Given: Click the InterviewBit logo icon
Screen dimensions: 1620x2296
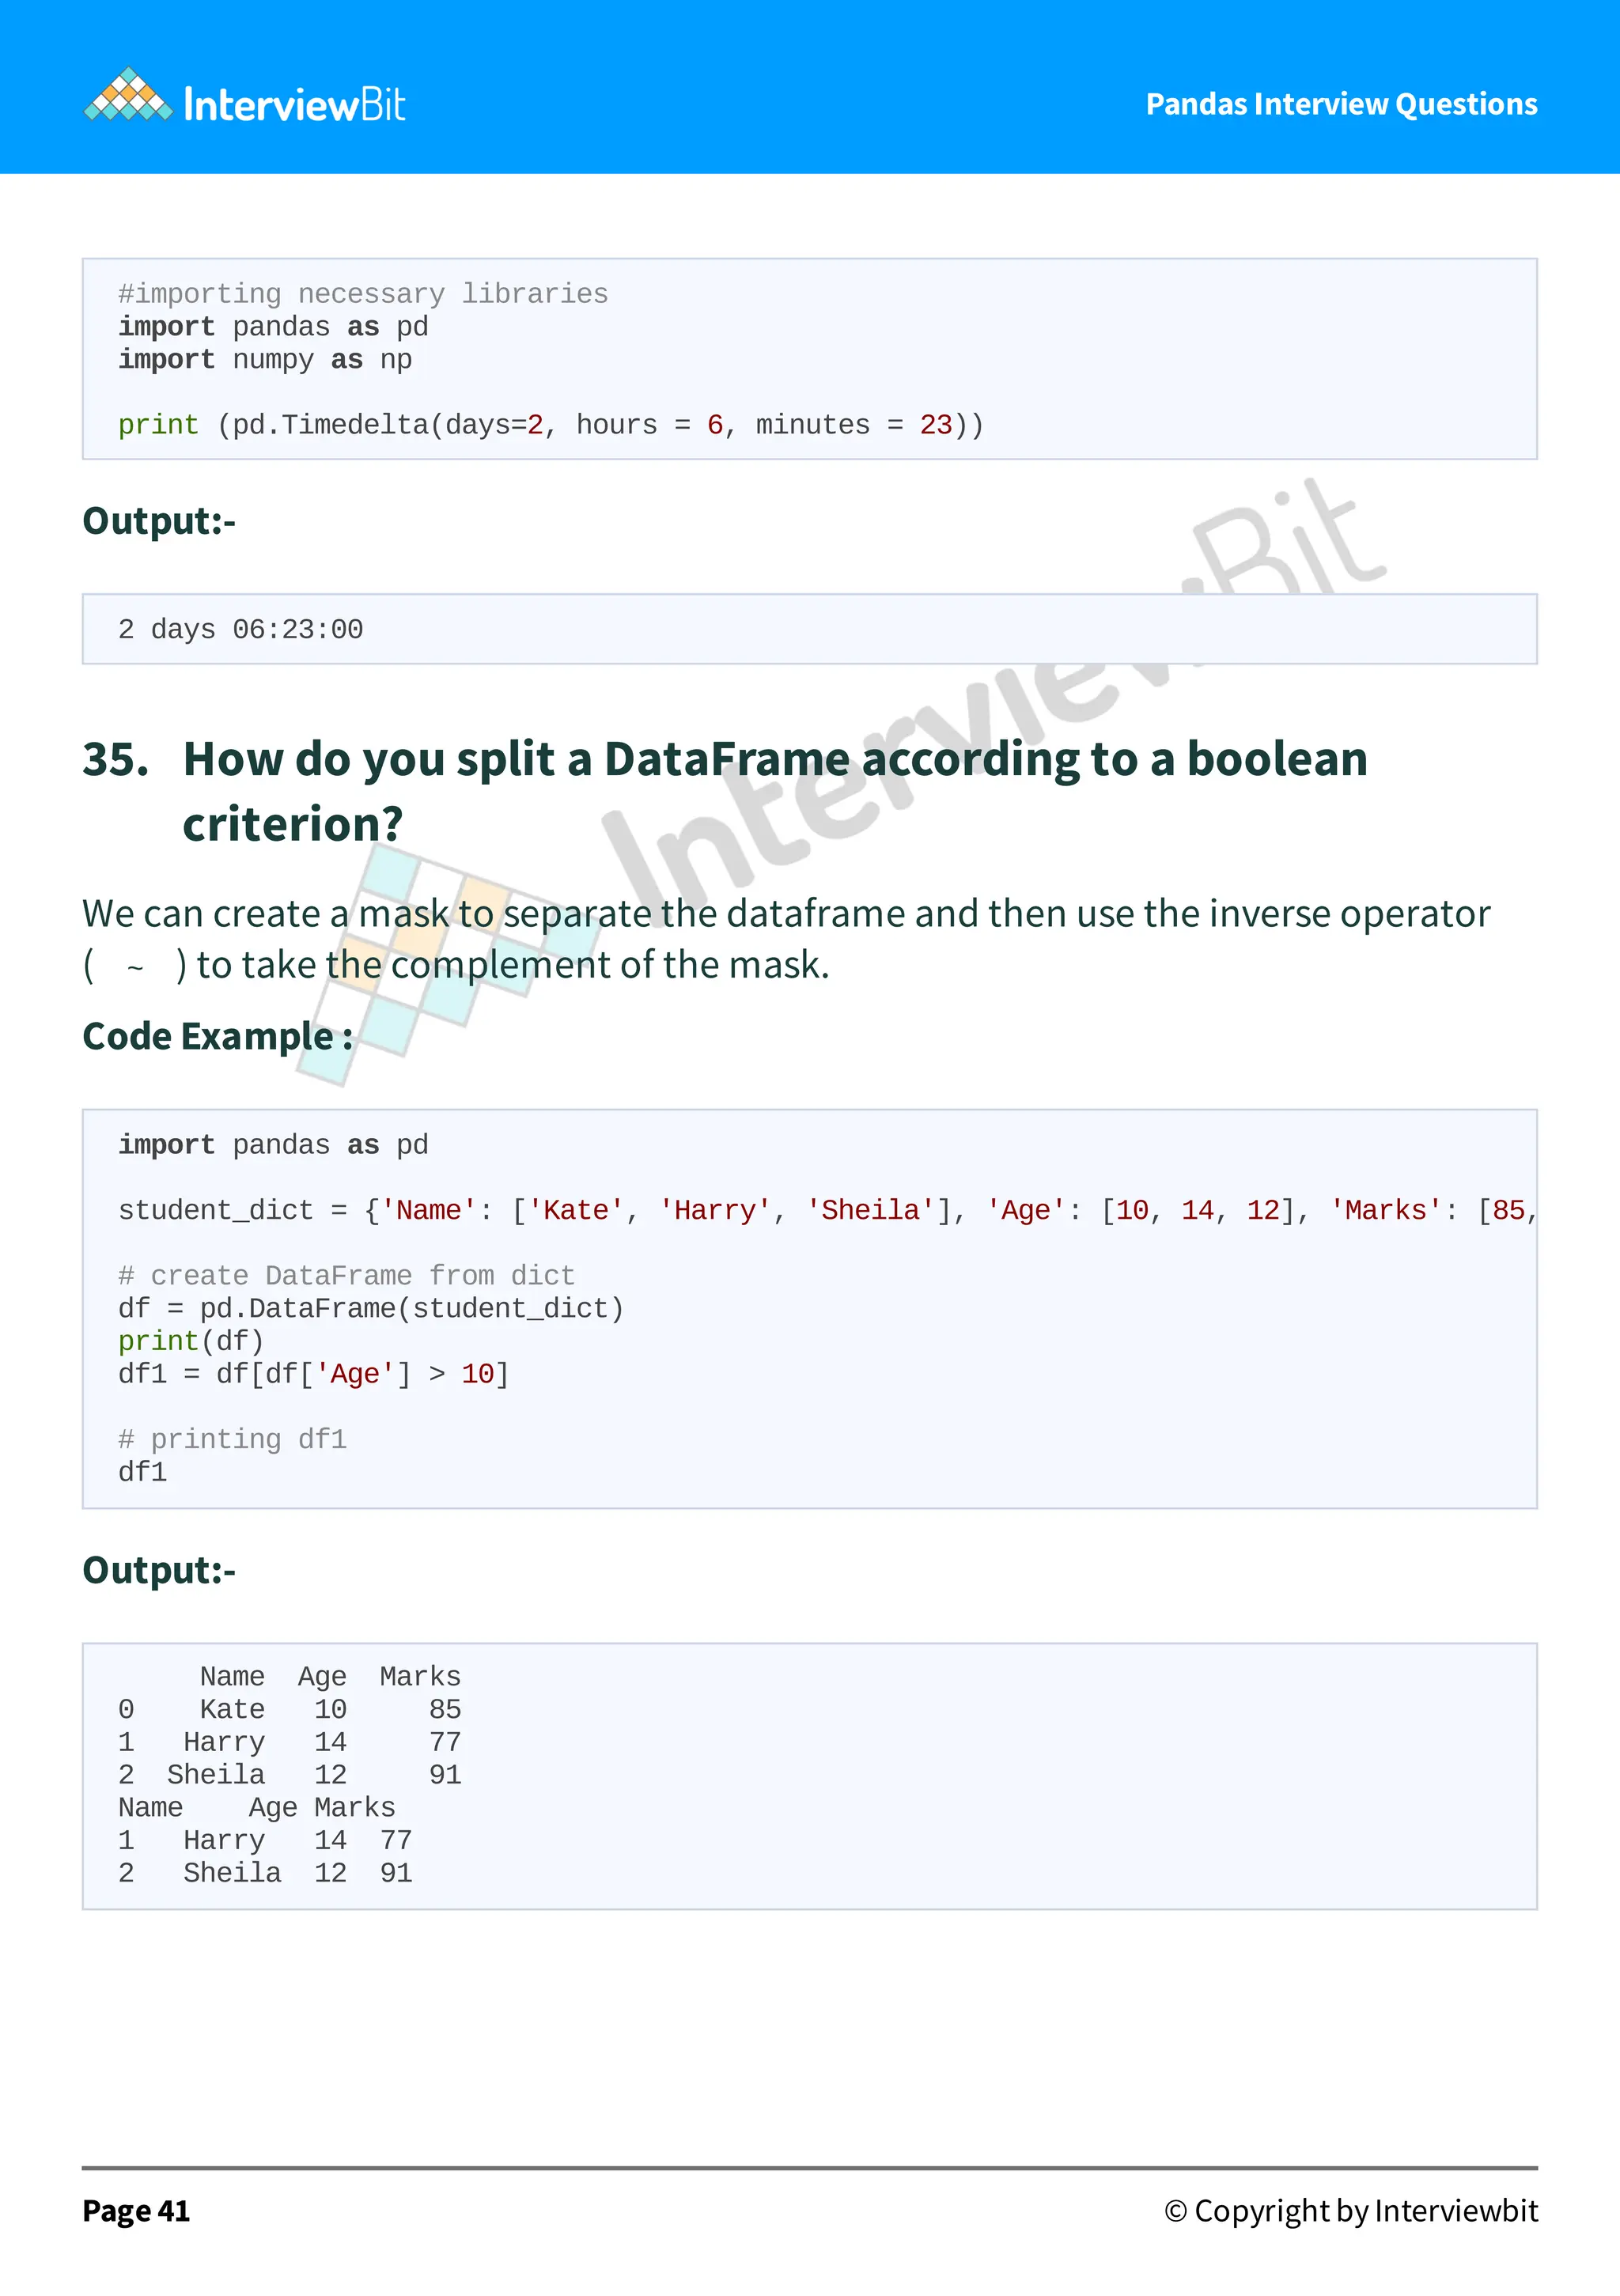Looking at the screenshot, I should point(127,97).
